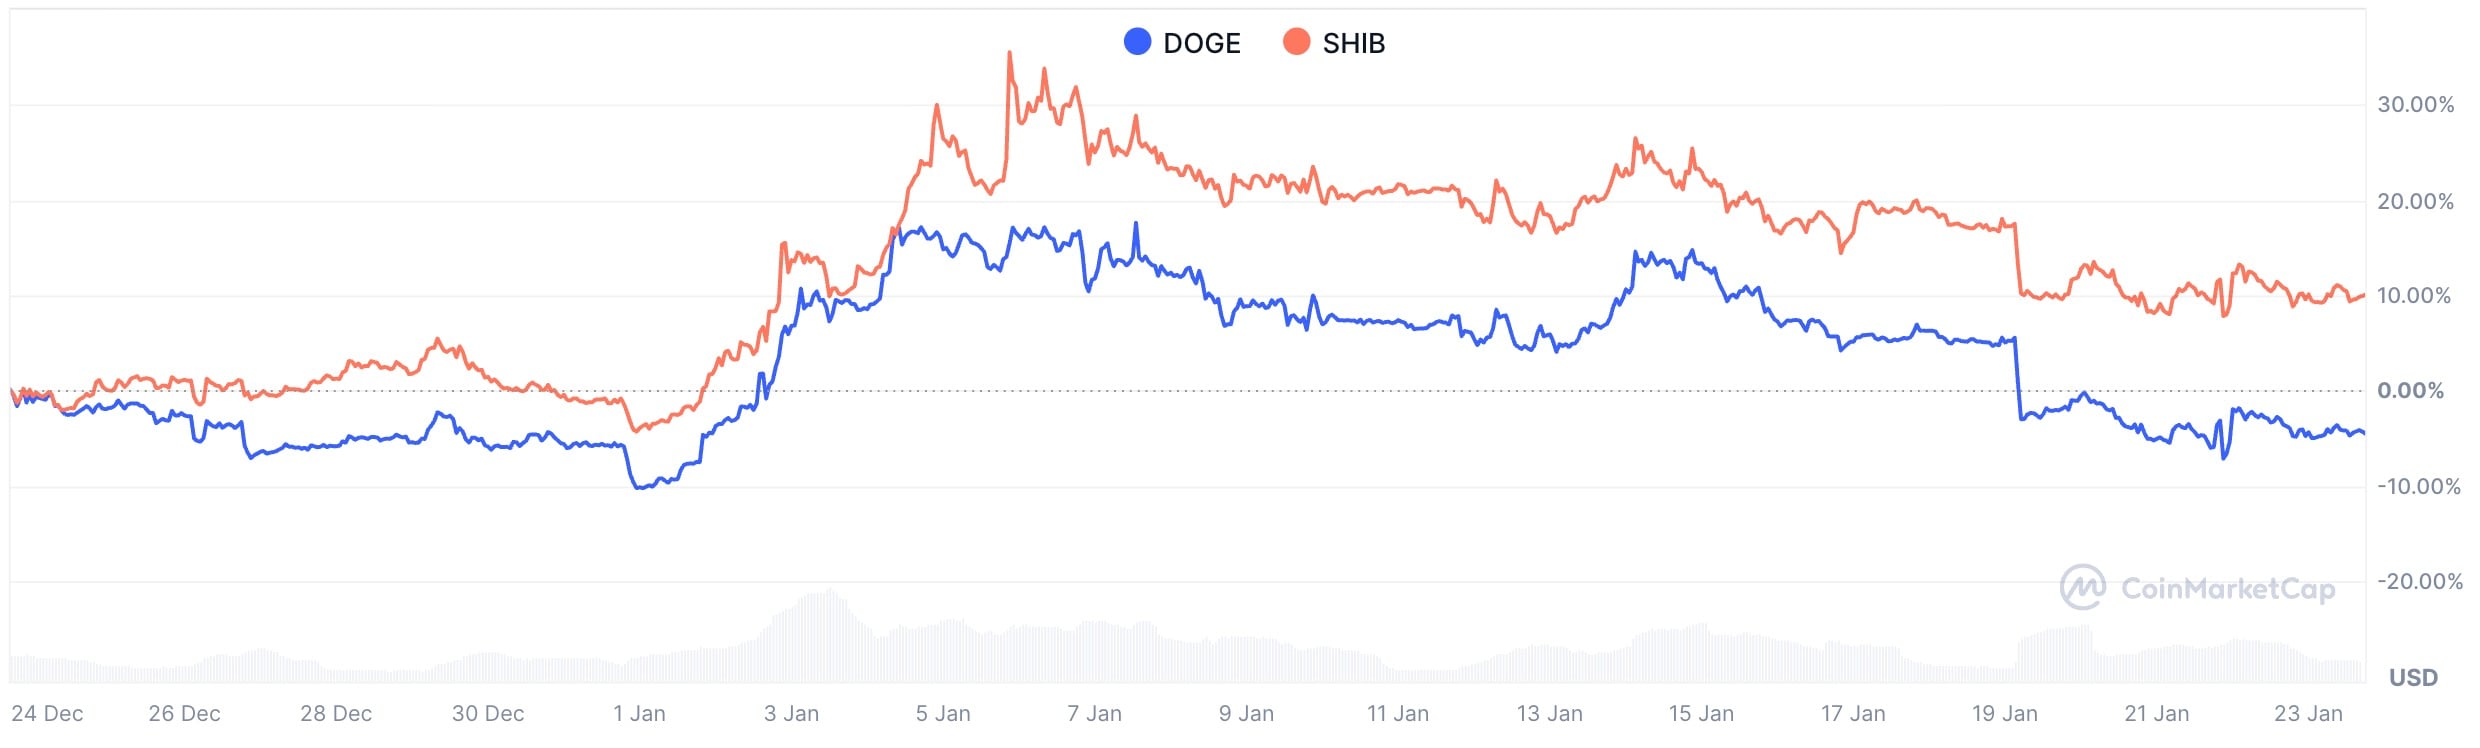Viewport: 2480px width, 748px height.
Task: Click the -10.00% y-axis label
Action: pyautogui.click(x=2419, y=486)
